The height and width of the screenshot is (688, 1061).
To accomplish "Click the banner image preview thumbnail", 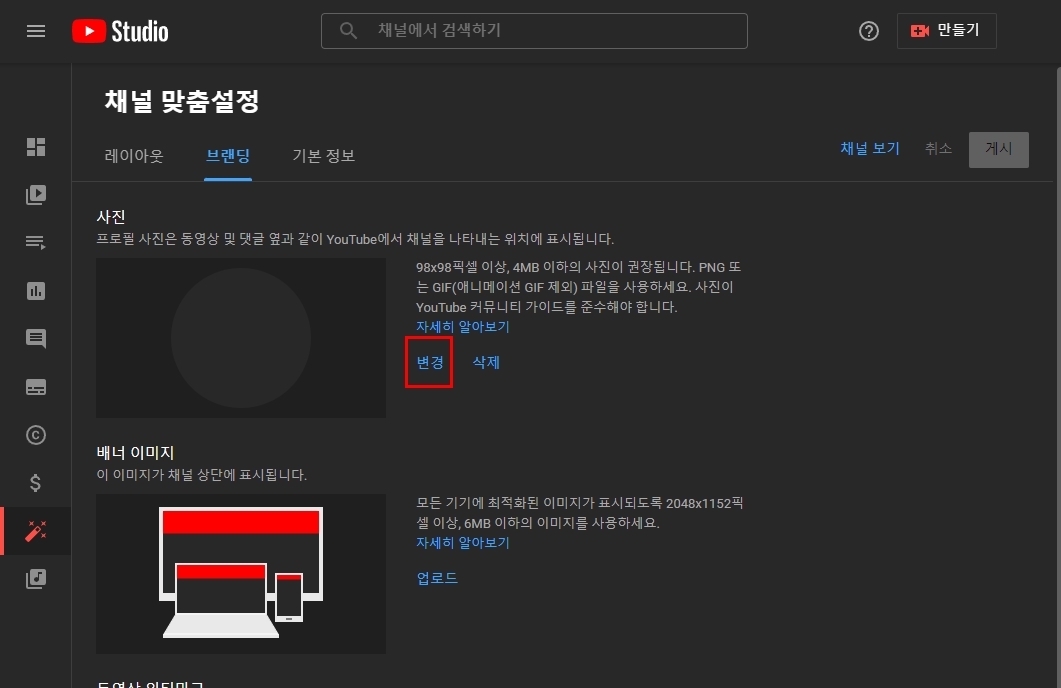I will pyautogui.click(x=240, y=574).
